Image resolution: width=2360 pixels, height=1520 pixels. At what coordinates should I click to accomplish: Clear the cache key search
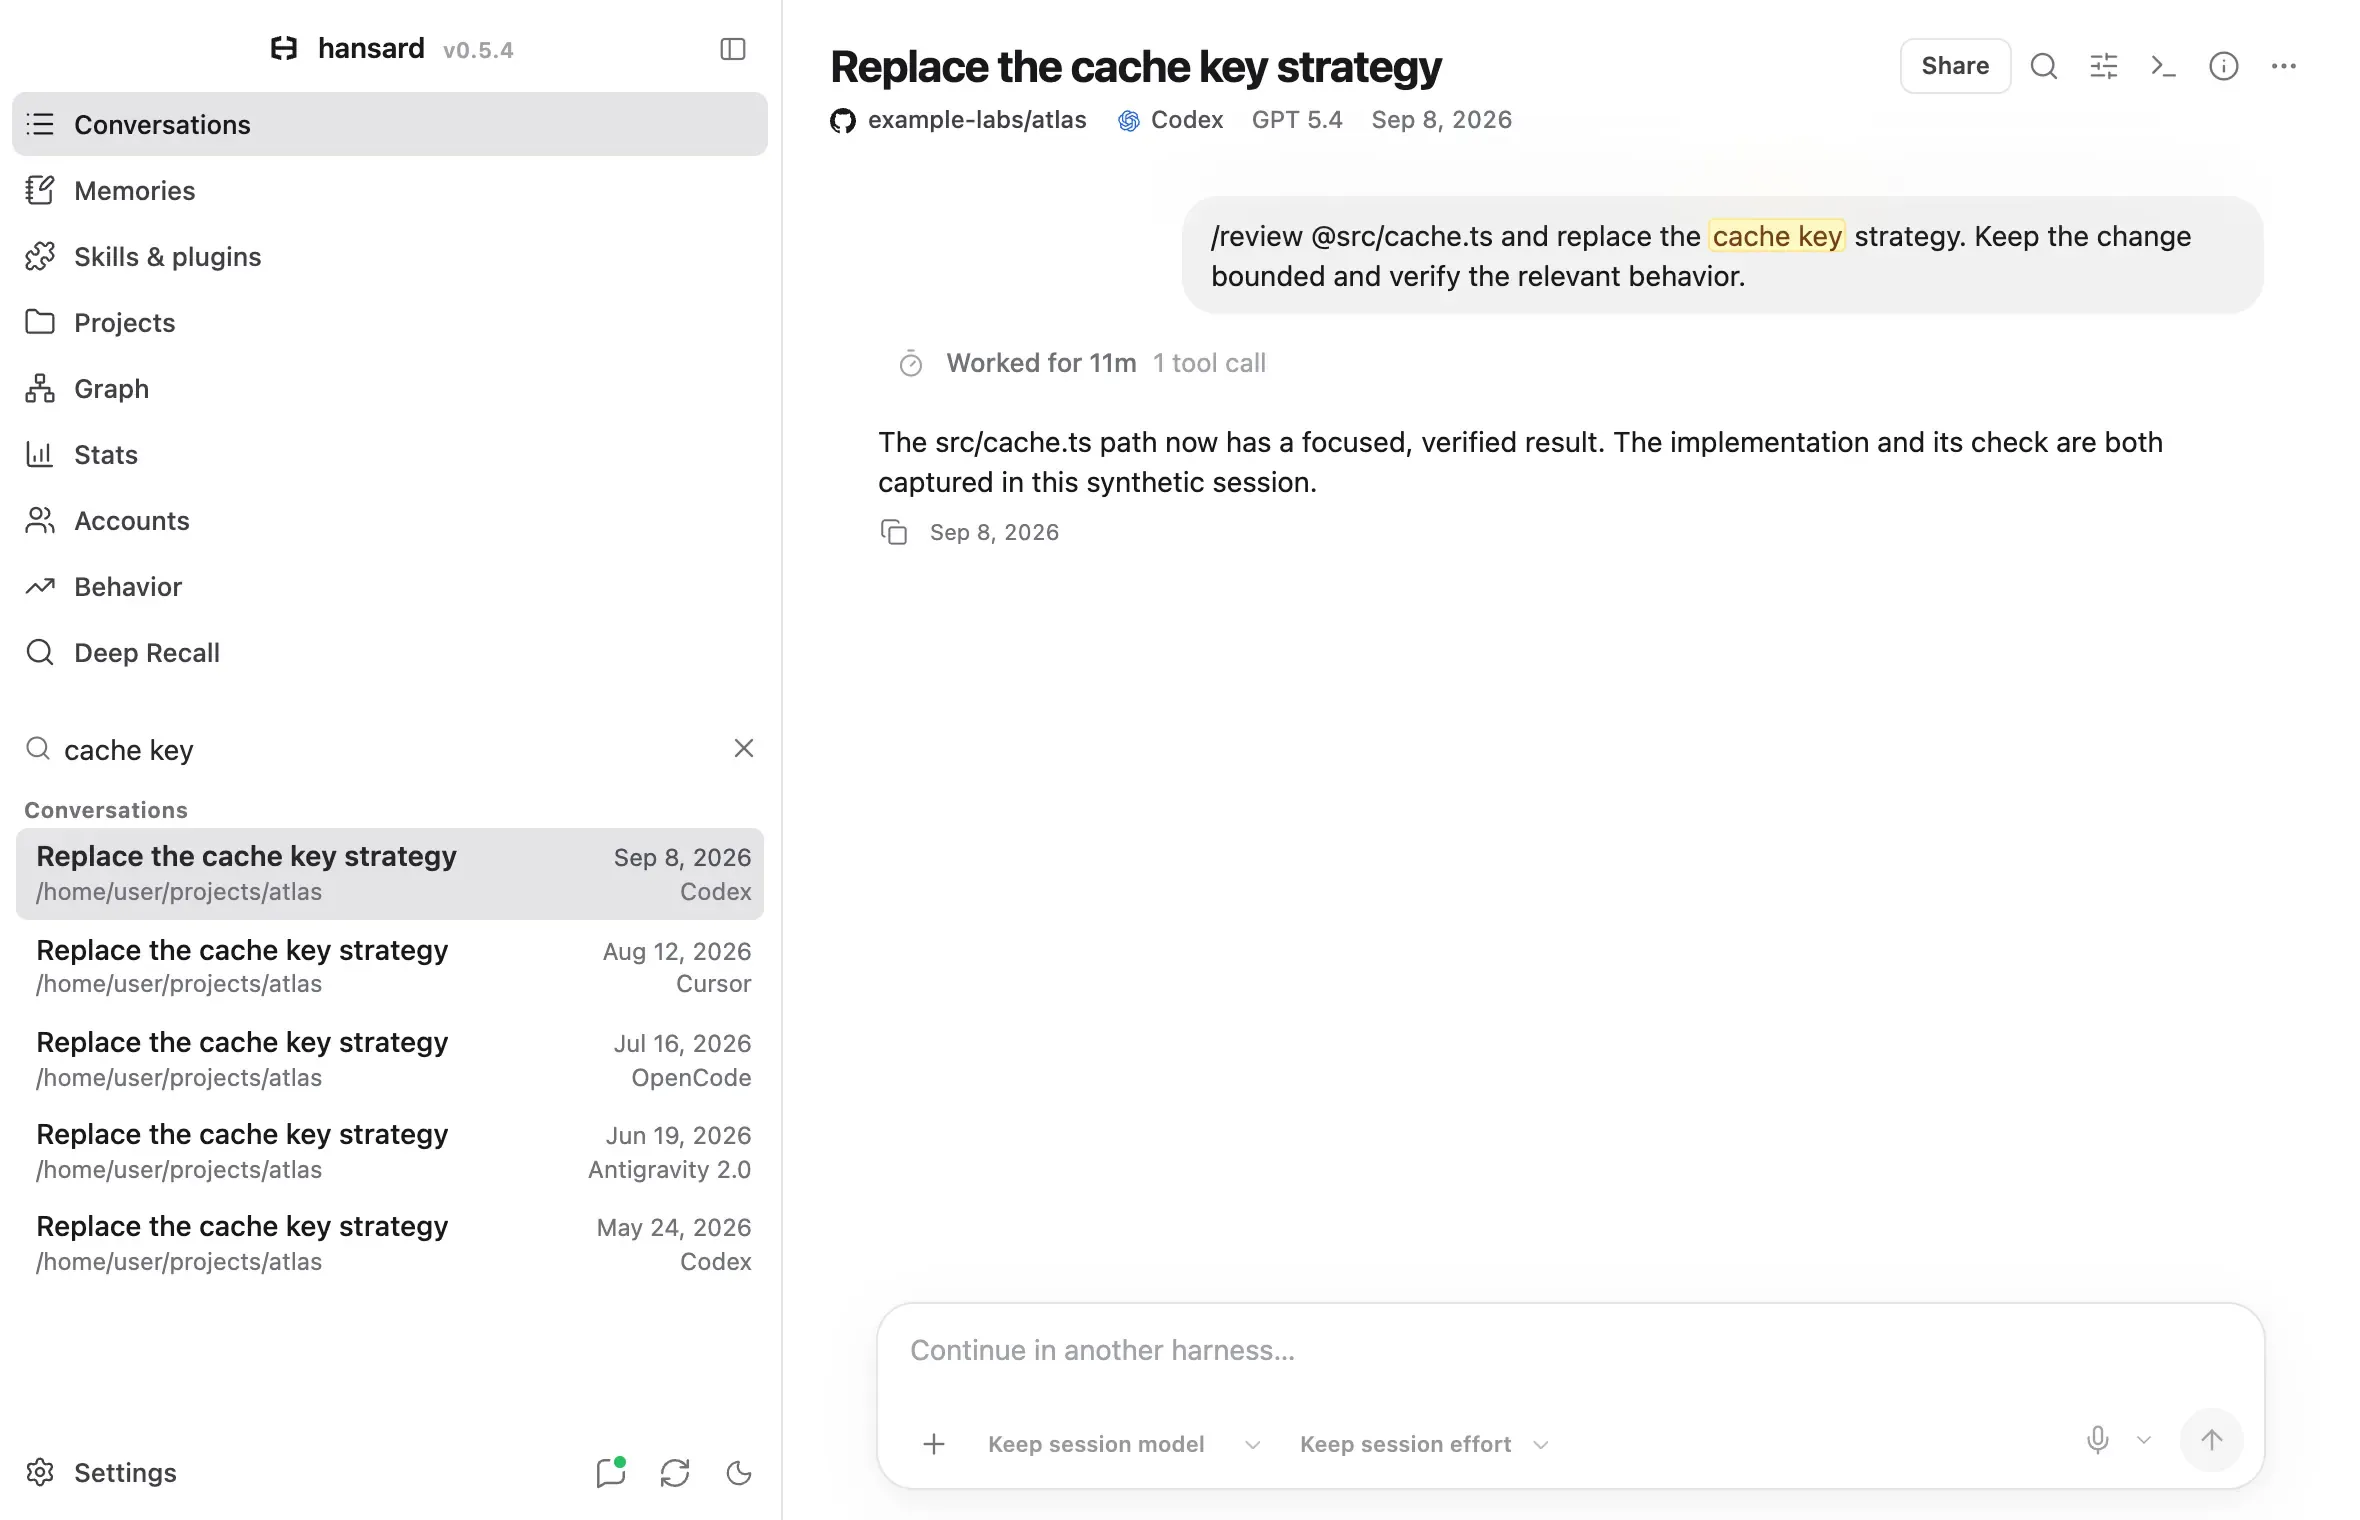[744, 748]
